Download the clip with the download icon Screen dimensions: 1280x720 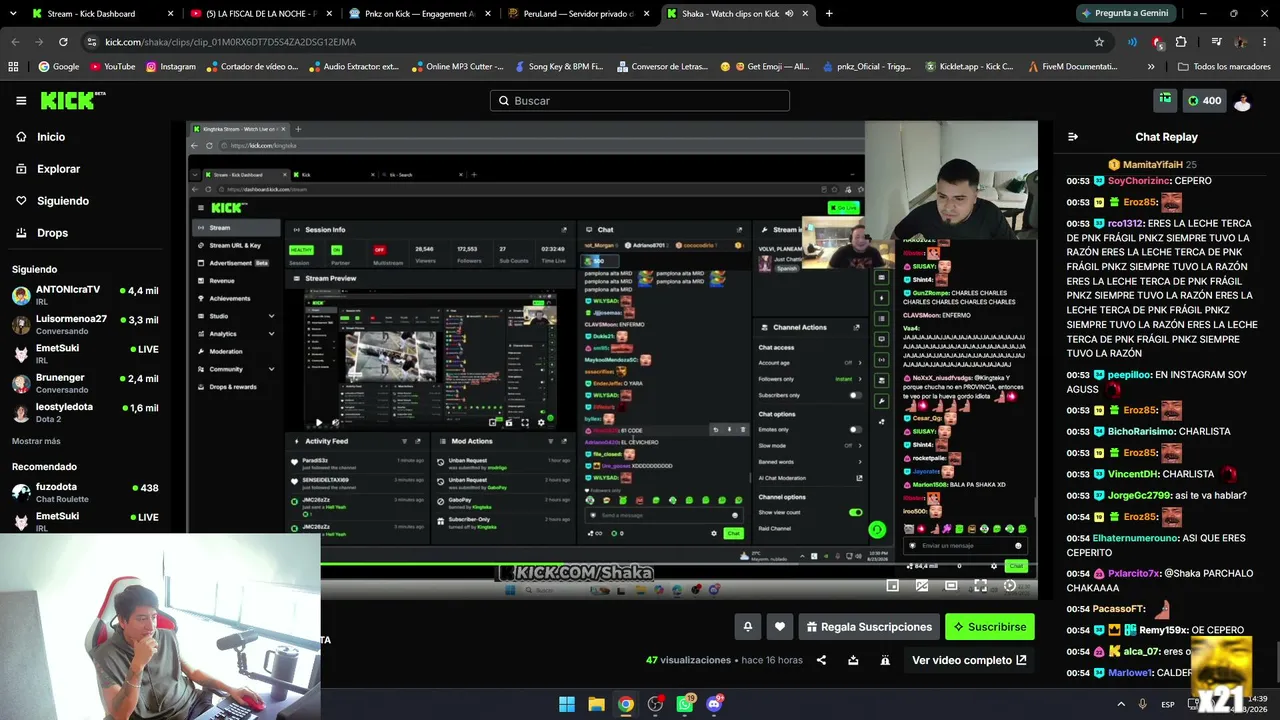tap(853, 660)
